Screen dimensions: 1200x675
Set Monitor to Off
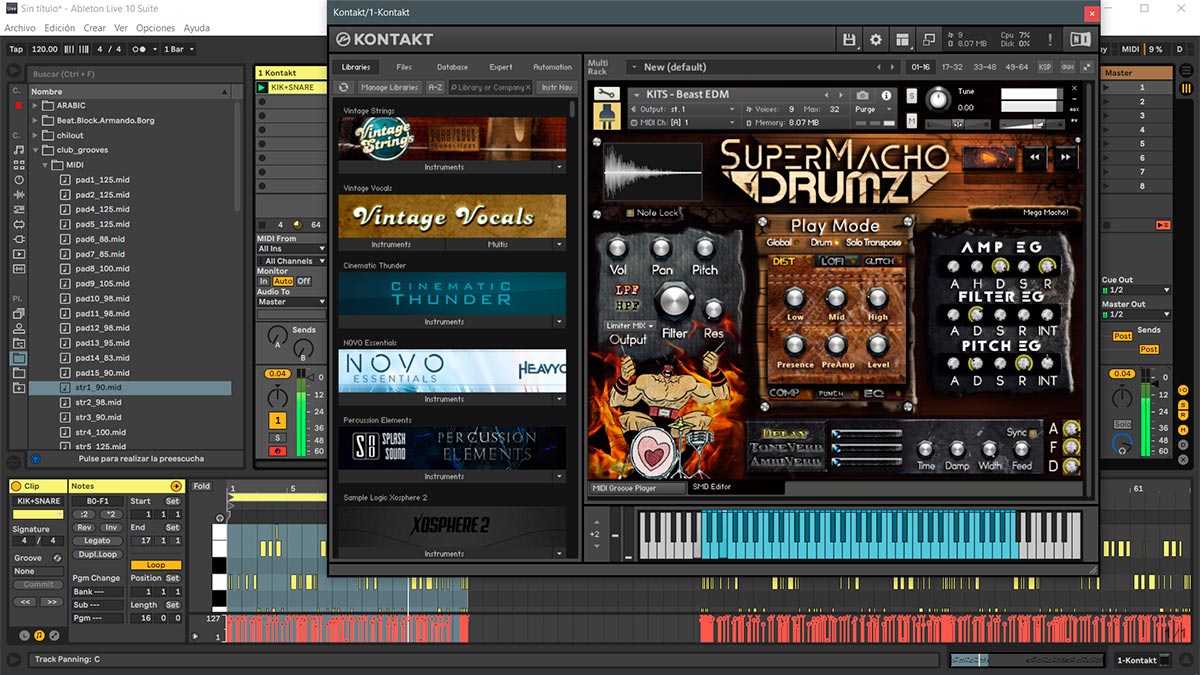(x=304, y=281)
